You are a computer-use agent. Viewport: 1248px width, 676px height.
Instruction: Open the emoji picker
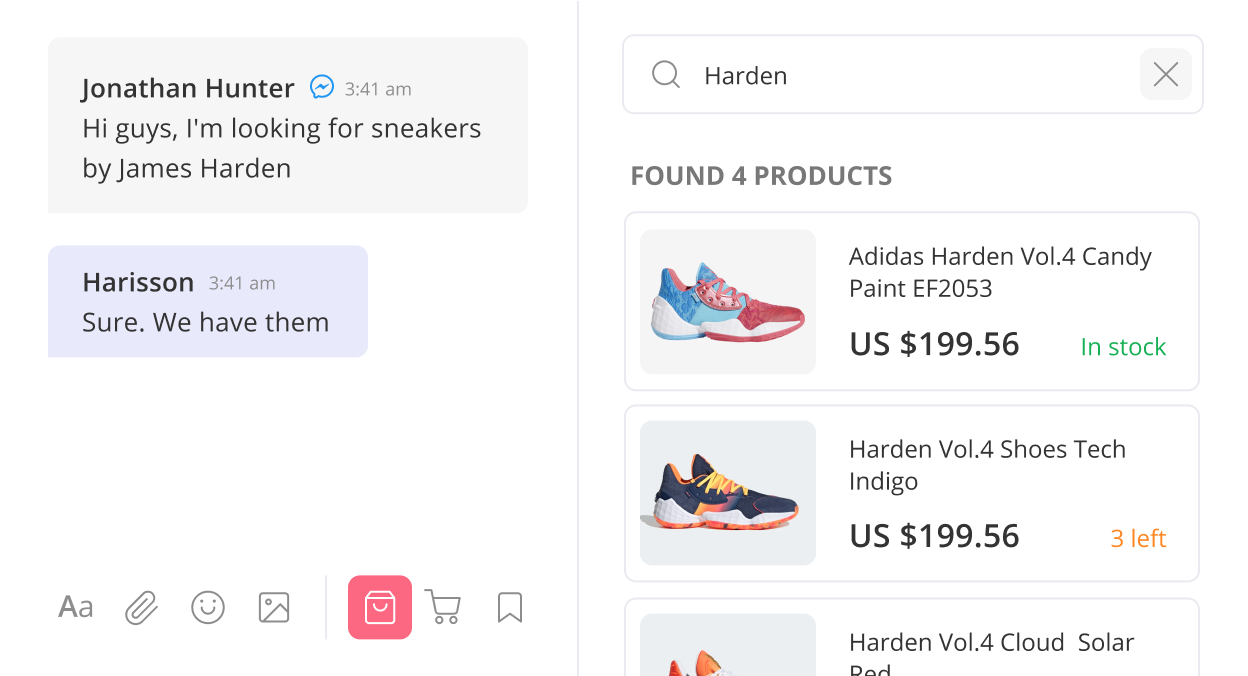coord(208,607)
